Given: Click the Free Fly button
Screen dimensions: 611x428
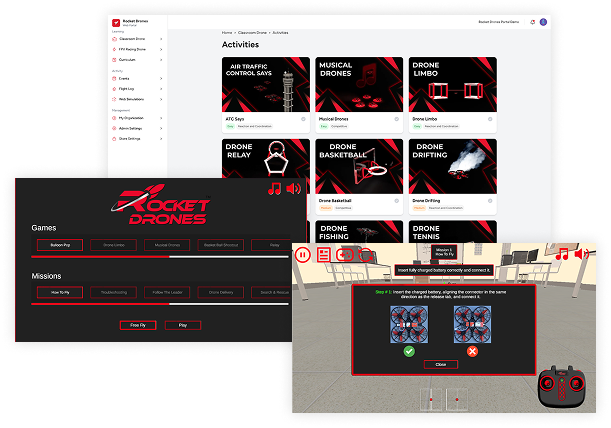Looking at the screenshot, I should (136, 325).
